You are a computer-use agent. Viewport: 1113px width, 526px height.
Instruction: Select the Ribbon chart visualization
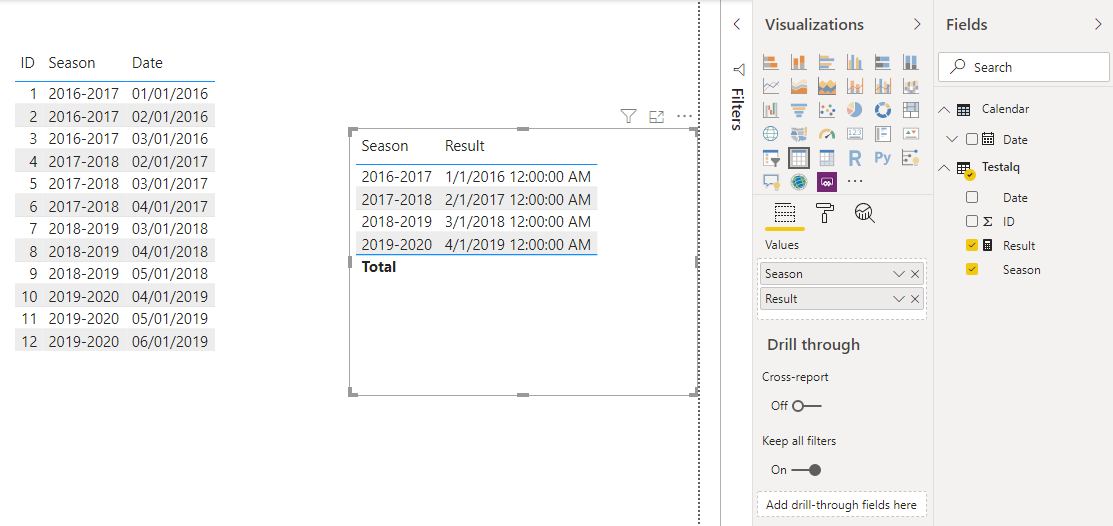[x=911, y=87]
